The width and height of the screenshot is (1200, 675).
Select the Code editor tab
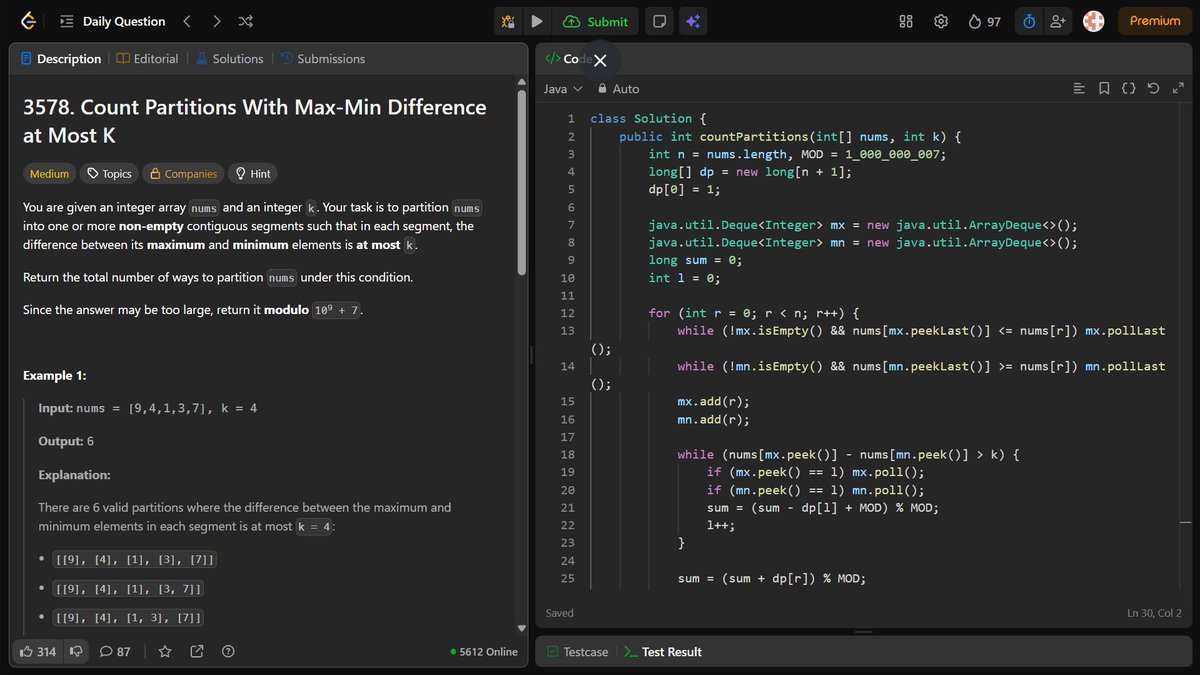[x=566, y=59]
